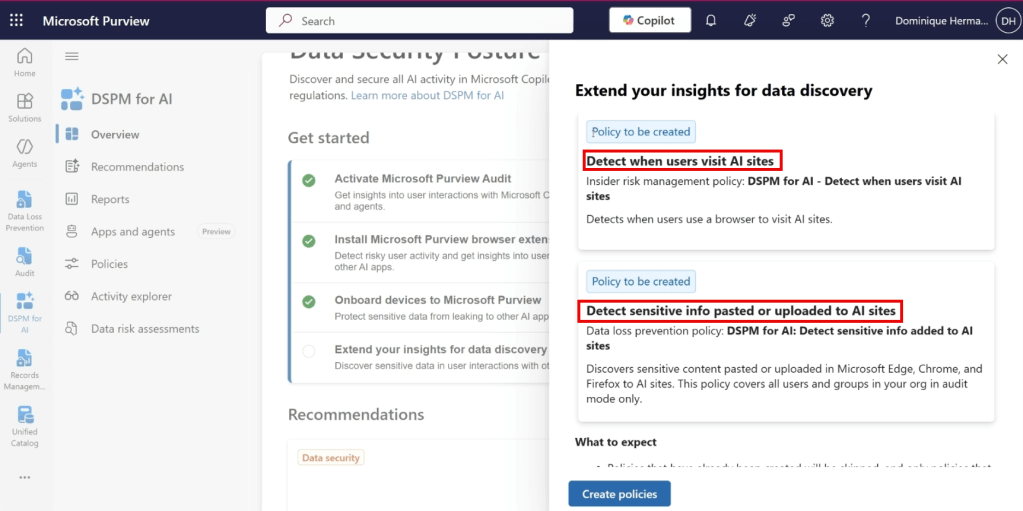Click the Onboard devices completed checkmark
This screenshot has width=1023, height=511.
click(309, 301)
